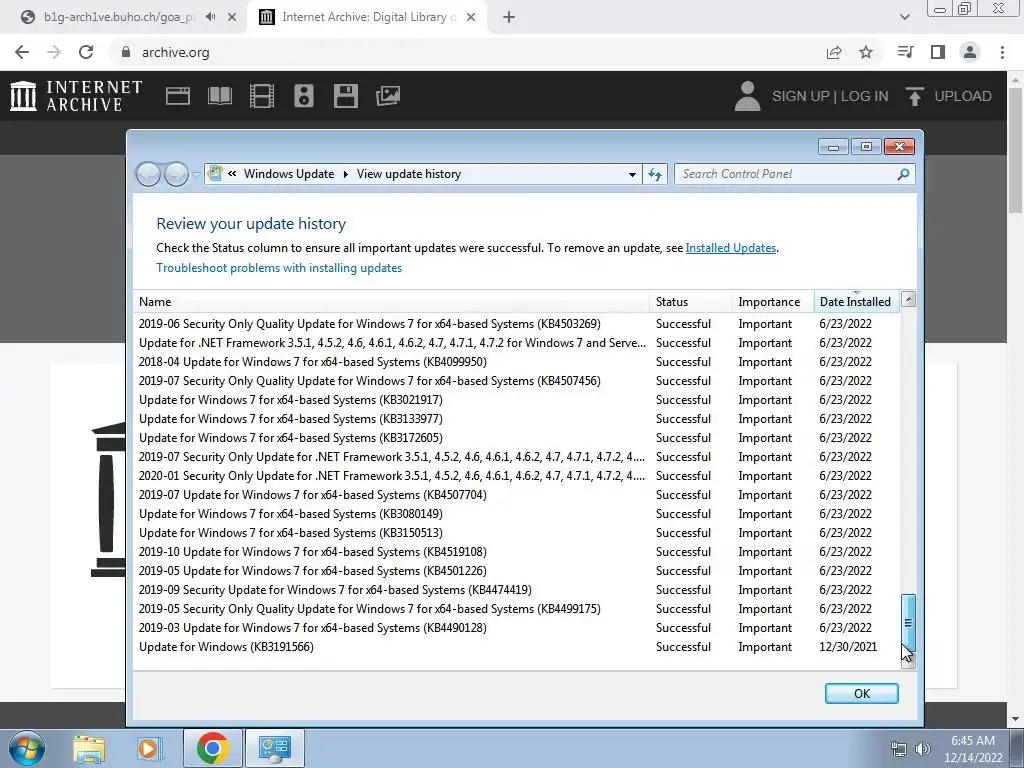Select the Update for Windows (KB3191566) row
Screen dimensions: 1024x768
[516, 647]
